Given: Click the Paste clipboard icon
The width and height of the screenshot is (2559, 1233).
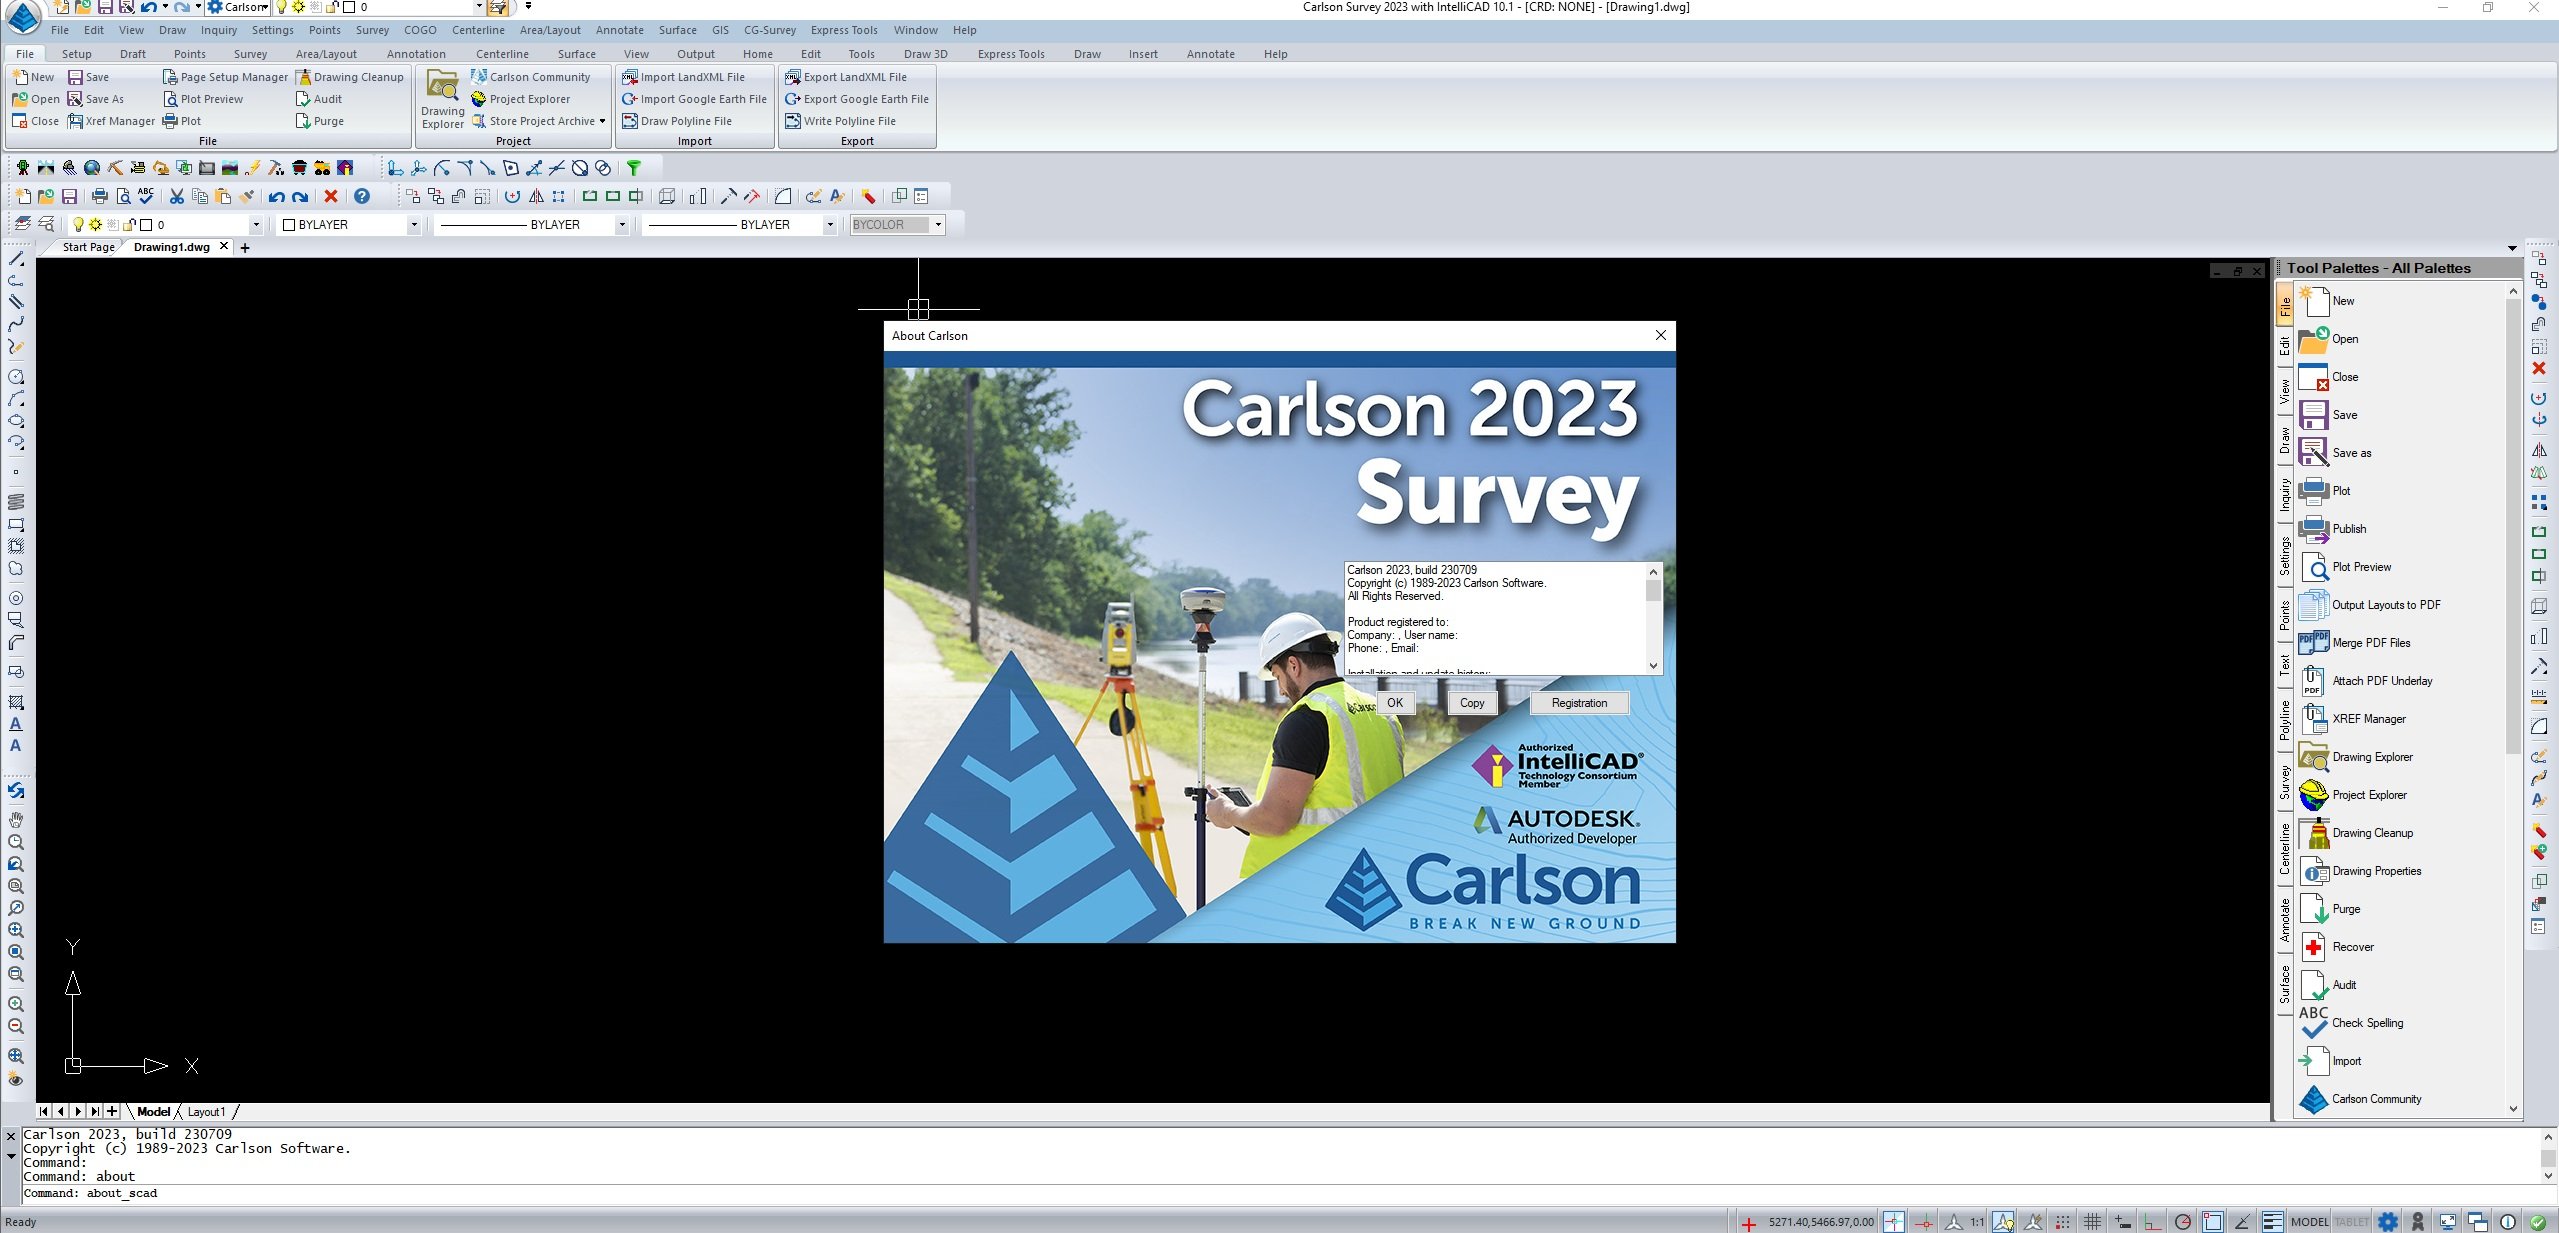Looking at the screenshot, I should 223,197.
